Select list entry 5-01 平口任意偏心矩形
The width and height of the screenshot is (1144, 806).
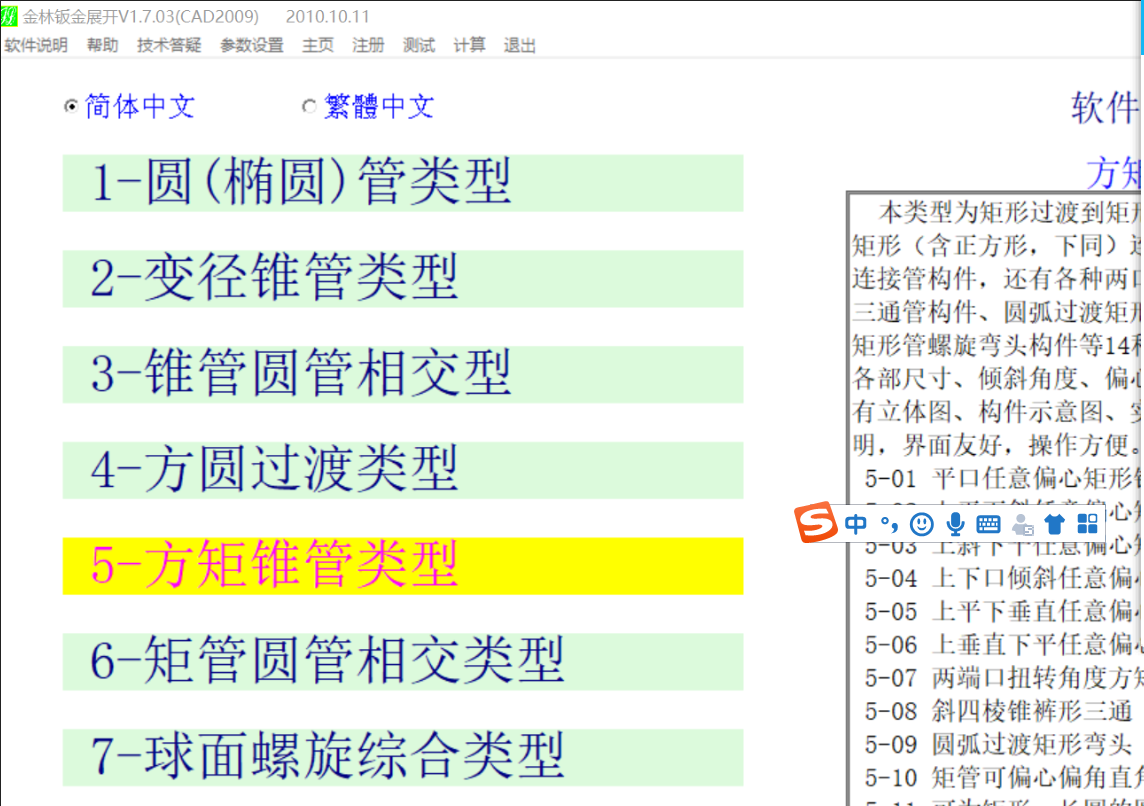point(1002,478)
